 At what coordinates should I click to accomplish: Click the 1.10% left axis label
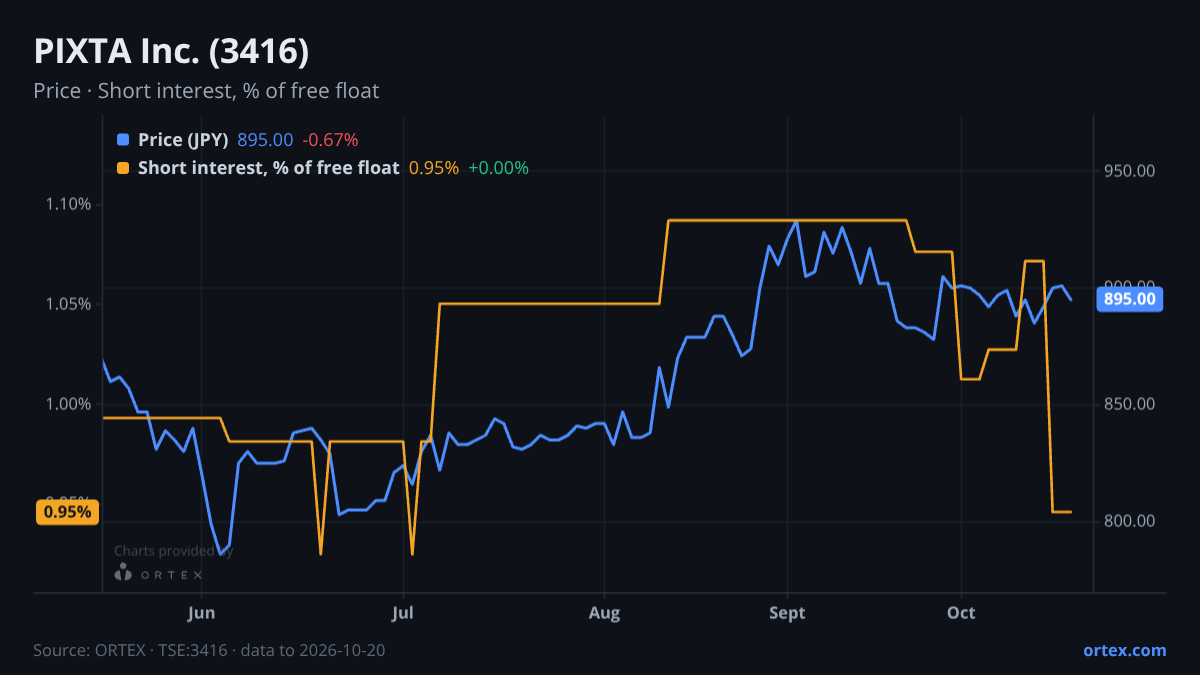(69, 204)
